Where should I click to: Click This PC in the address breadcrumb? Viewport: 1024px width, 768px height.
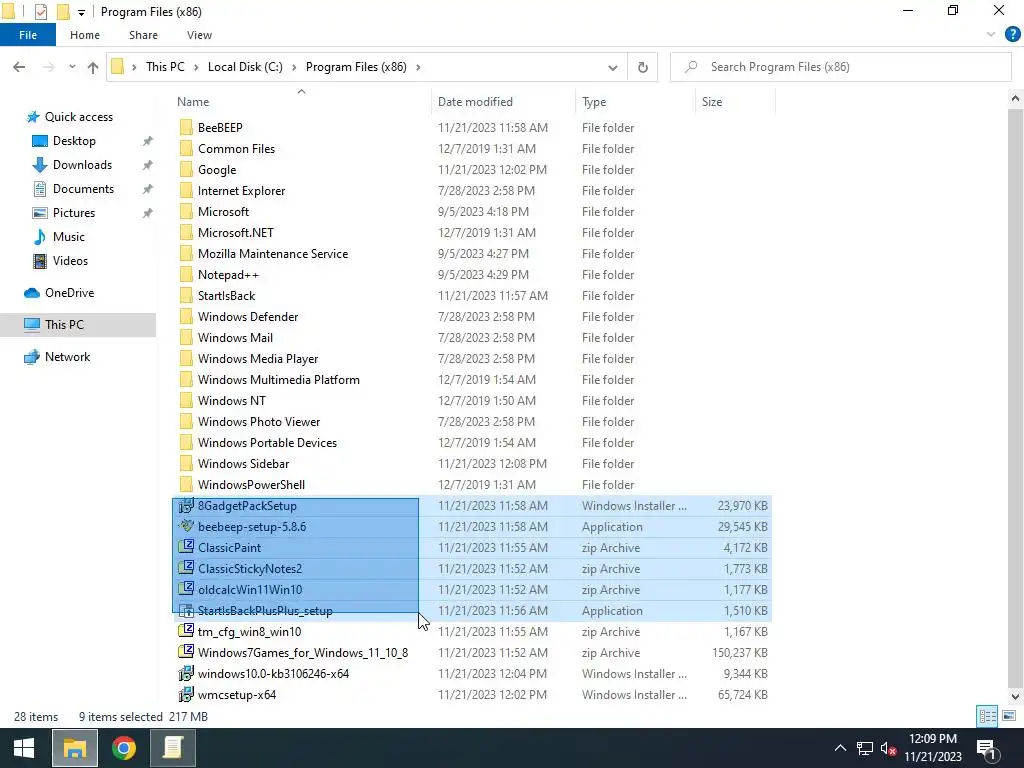tap(165, 67)
